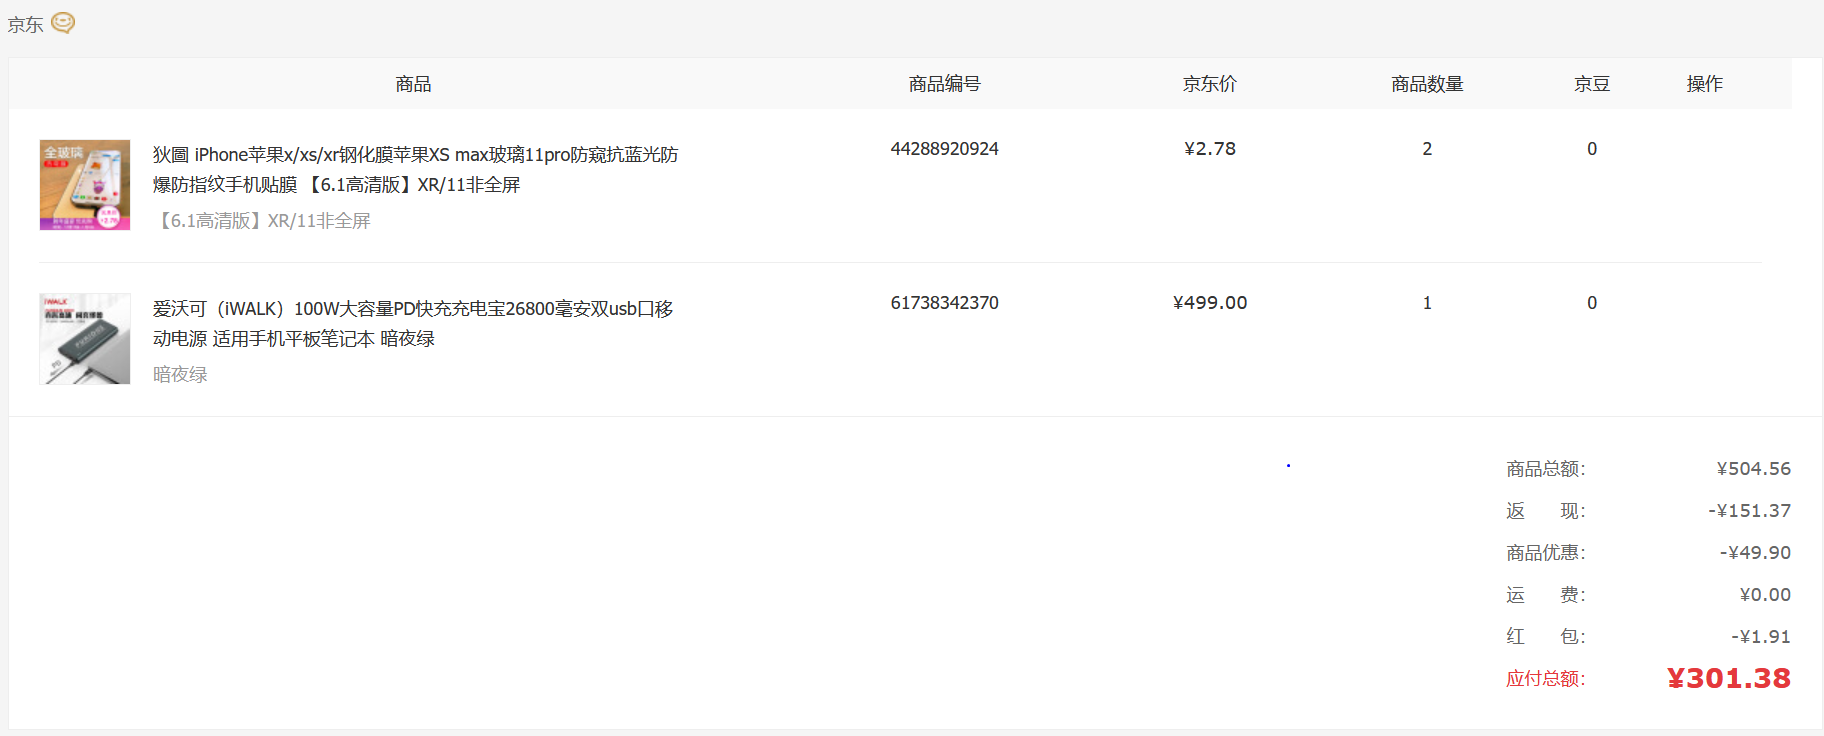
Task: Click the 应付总额 label
Action: point(1546,679)
